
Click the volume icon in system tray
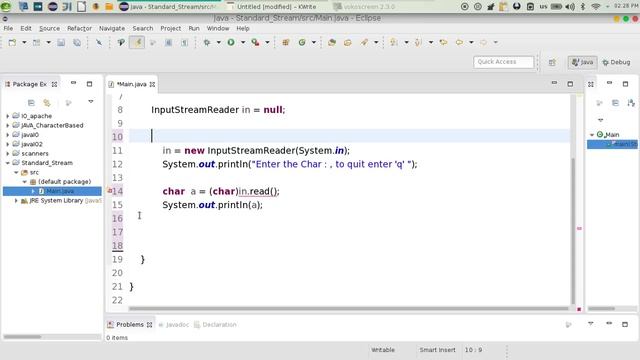570,7
